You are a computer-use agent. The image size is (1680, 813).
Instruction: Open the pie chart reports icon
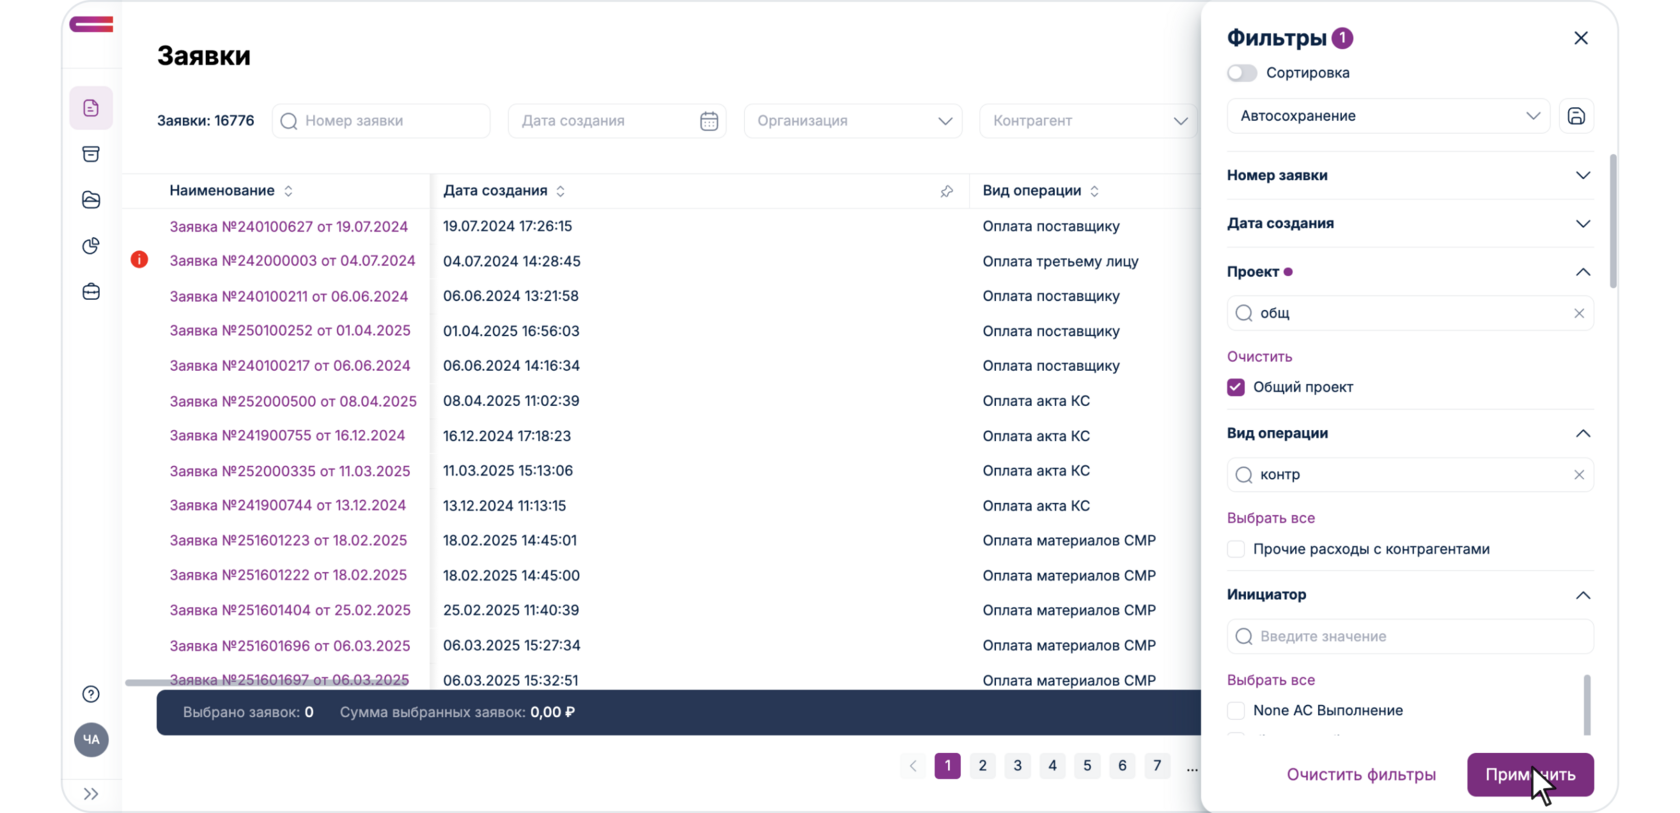tap(91, 246)
